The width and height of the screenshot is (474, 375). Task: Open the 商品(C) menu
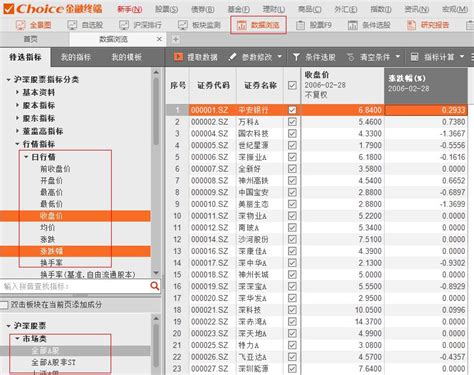click(310, 9)
